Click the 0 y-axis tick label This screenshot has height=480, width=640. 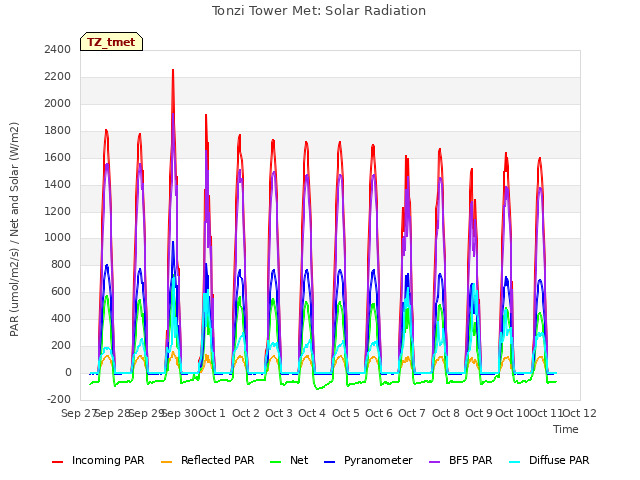click(x=68, y=372)
